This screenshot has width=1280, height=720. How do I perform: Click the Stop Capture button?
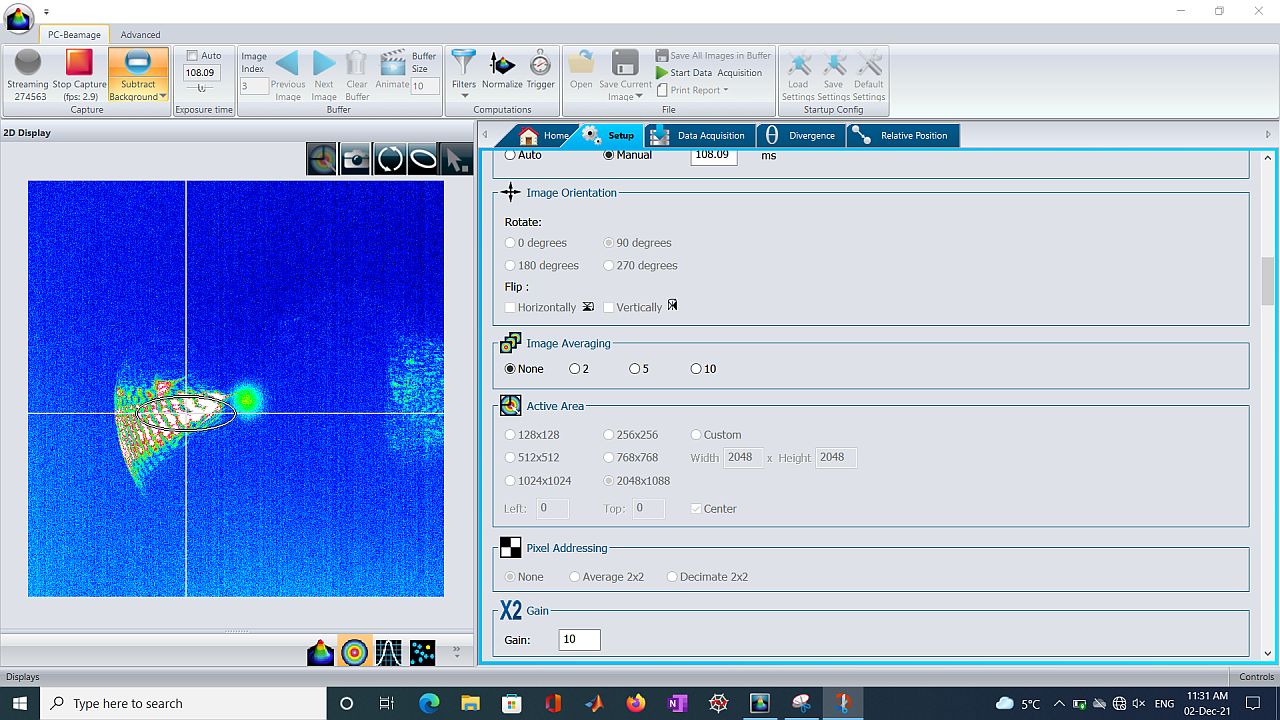(x=79, y=74)
